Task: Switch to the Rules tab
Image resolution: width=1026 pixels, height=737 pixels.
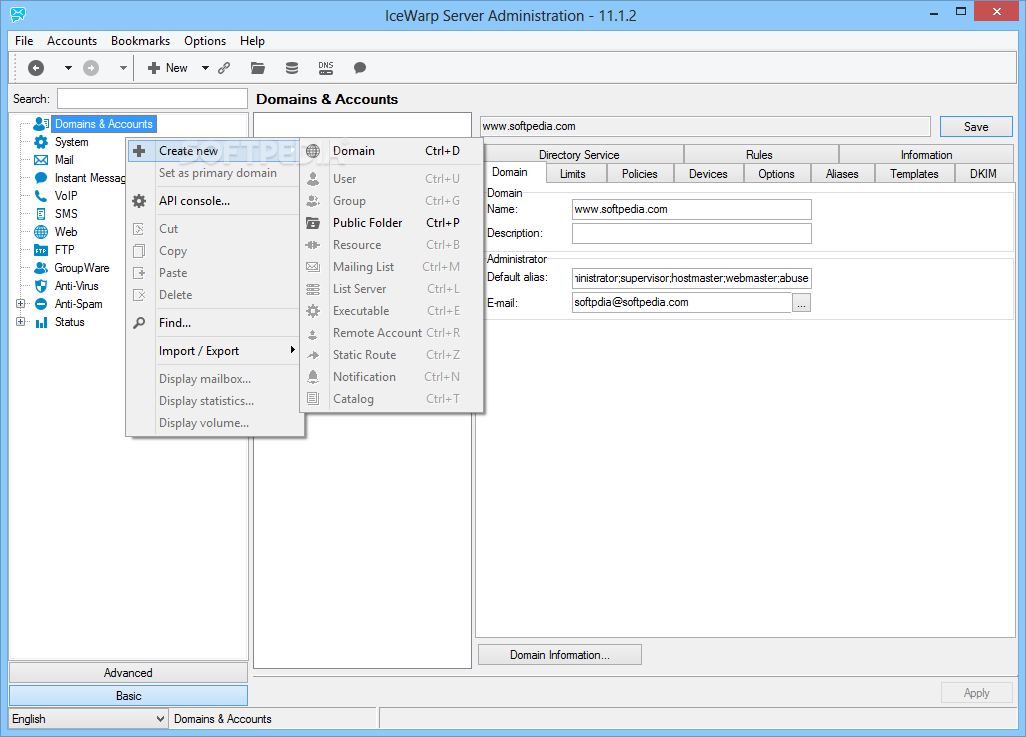Action: (759, 154)
